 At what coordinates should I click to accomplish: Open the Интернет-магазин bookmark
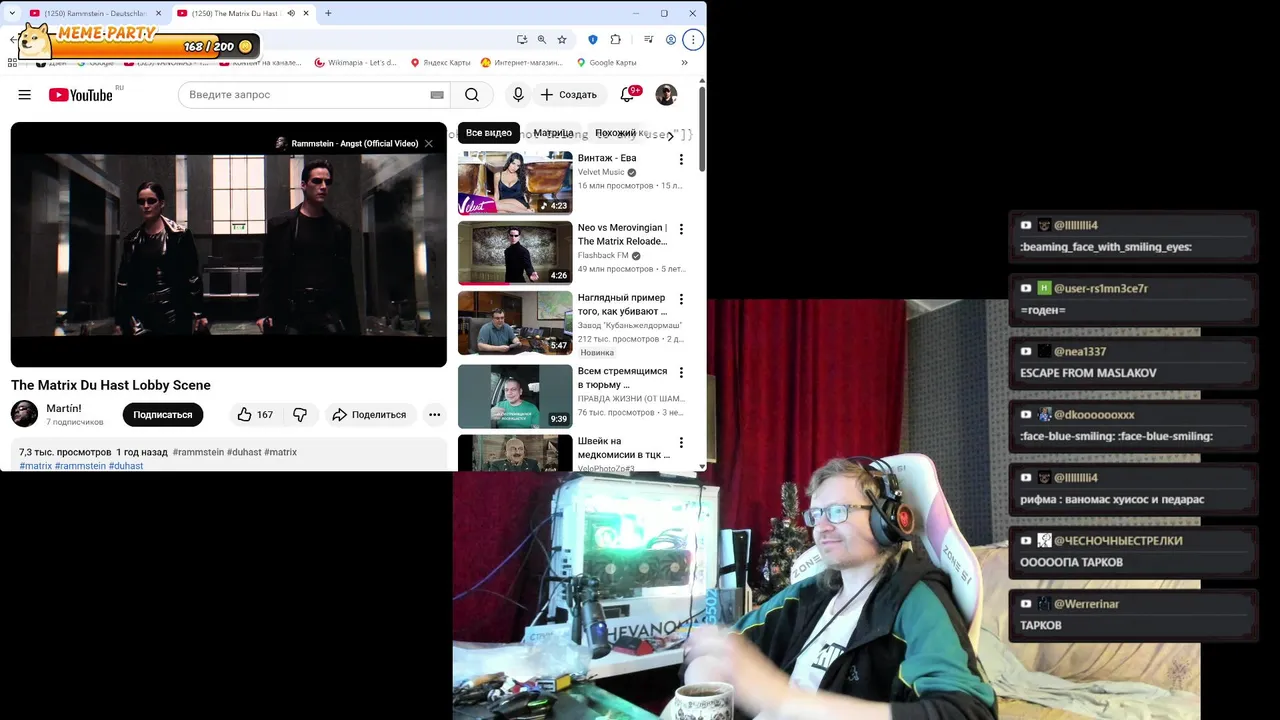pos(521,62)
